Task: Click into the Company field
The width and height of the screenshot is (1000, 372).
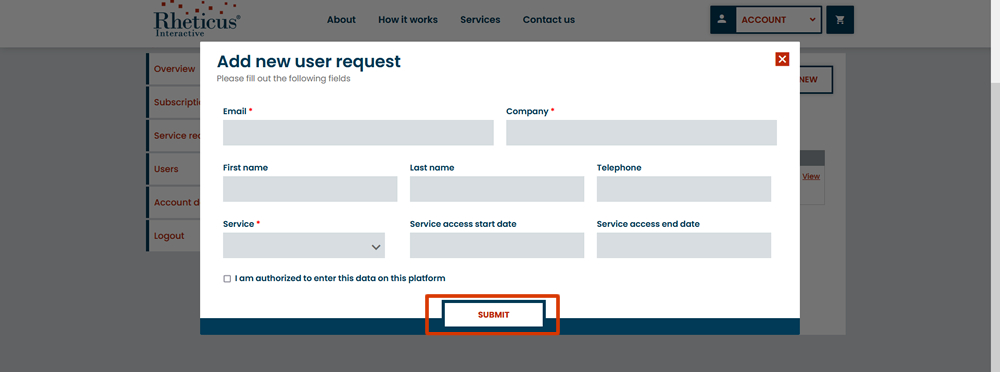Action: point(642,133)
